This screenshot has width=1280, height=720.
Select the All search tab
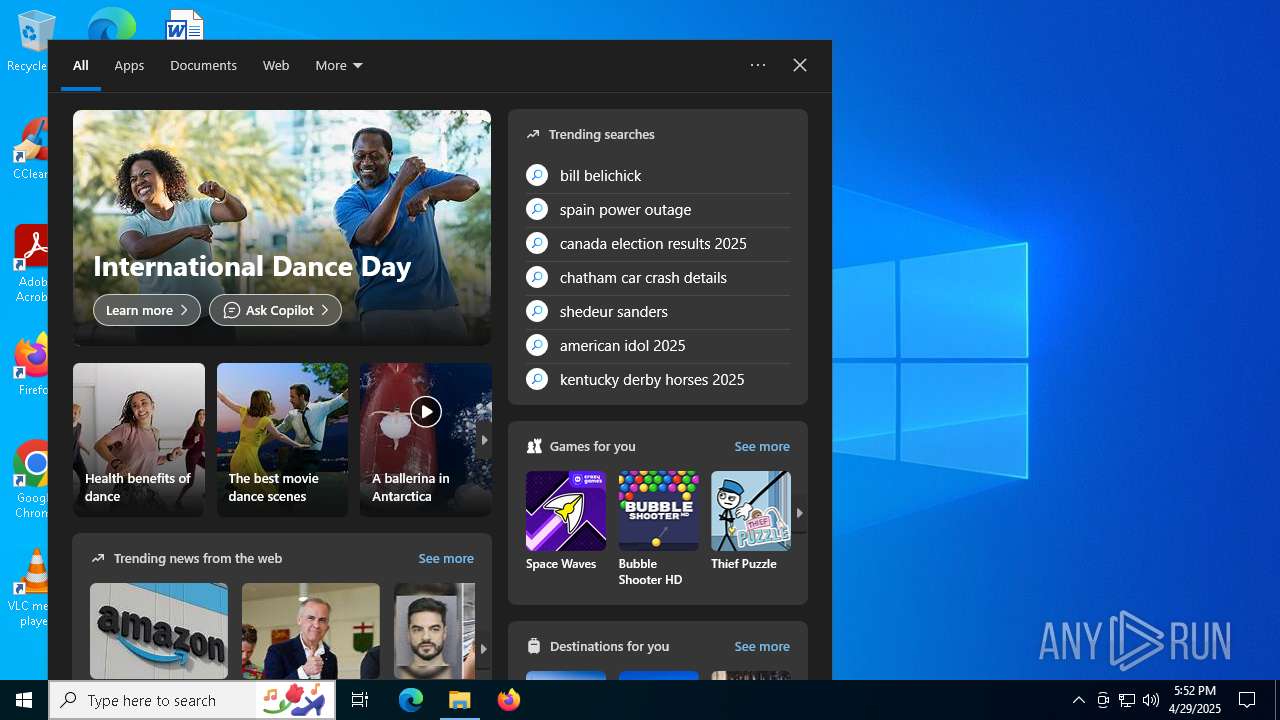click(81, 65)
